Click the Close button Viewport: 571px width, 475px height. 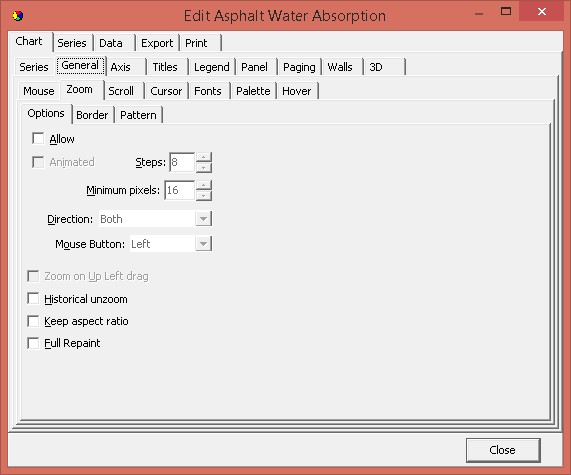click(x=503, y=450)
